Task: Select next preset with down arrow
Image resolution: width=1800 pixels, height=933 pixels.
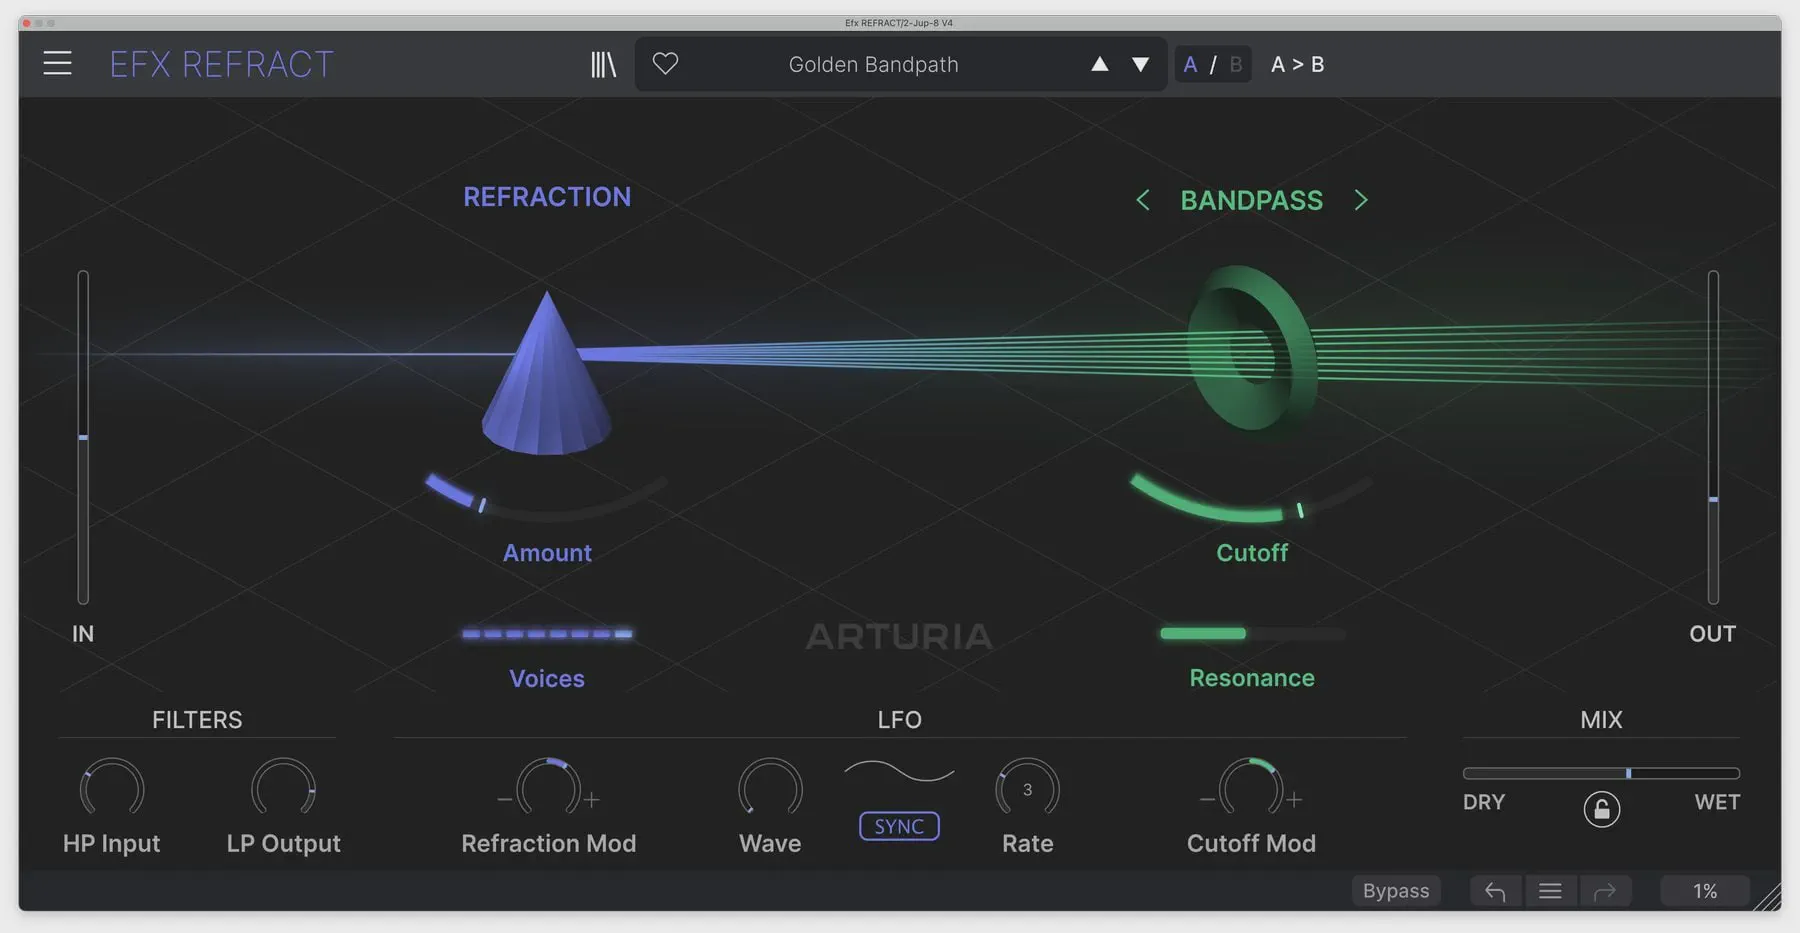Action: 1140,65
